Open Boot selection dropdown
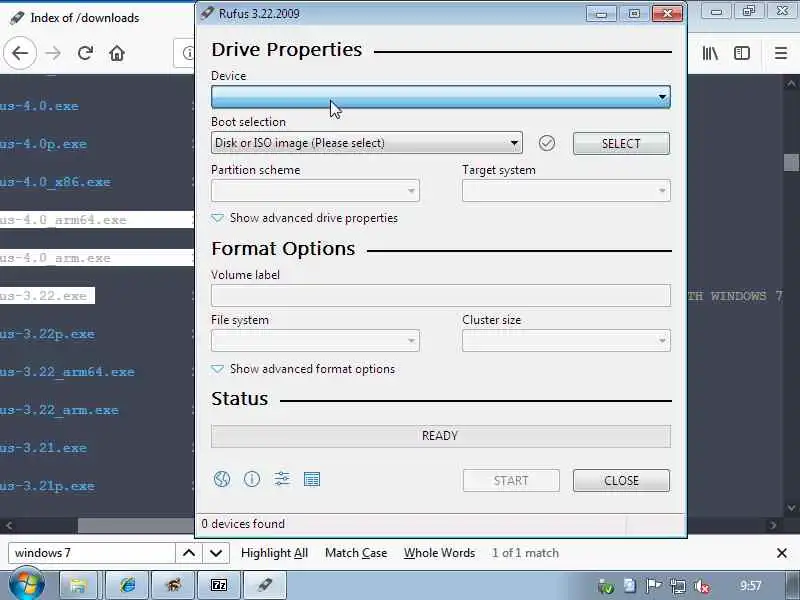800x600 pixels. pyautogui.click(x=367, y=143)
